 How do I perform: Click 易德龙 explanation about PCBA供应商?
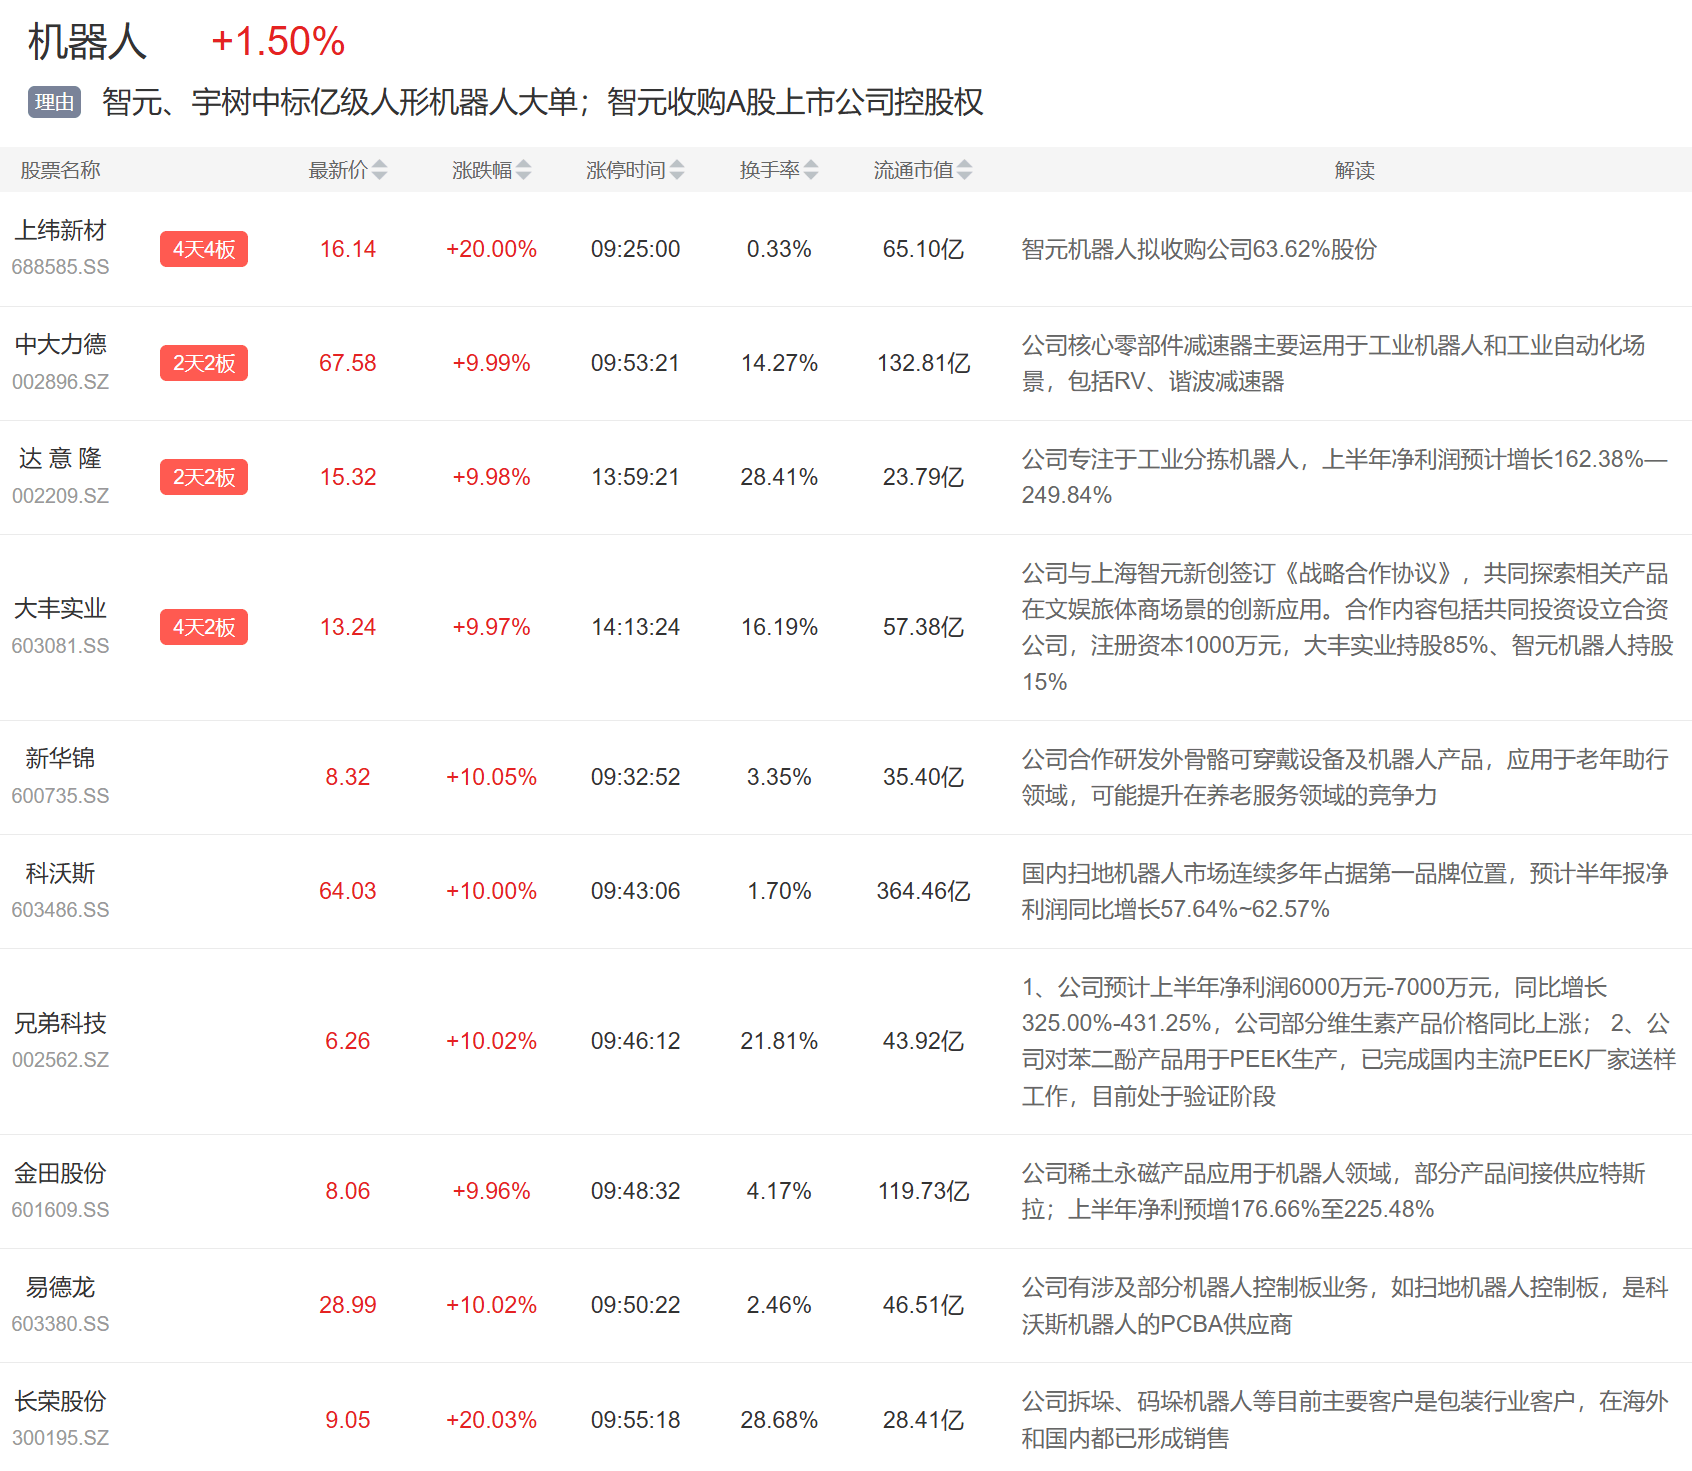(1345, 1306)
